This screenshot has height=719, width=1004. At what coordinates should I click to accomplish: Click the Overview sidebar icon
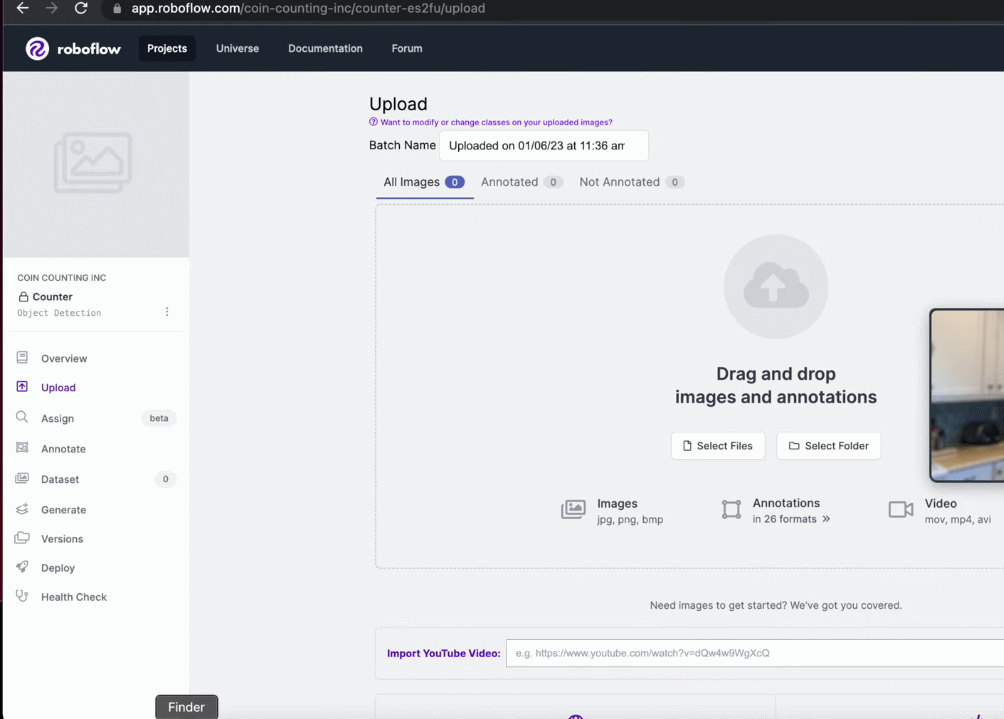click(x=22, y=357)
